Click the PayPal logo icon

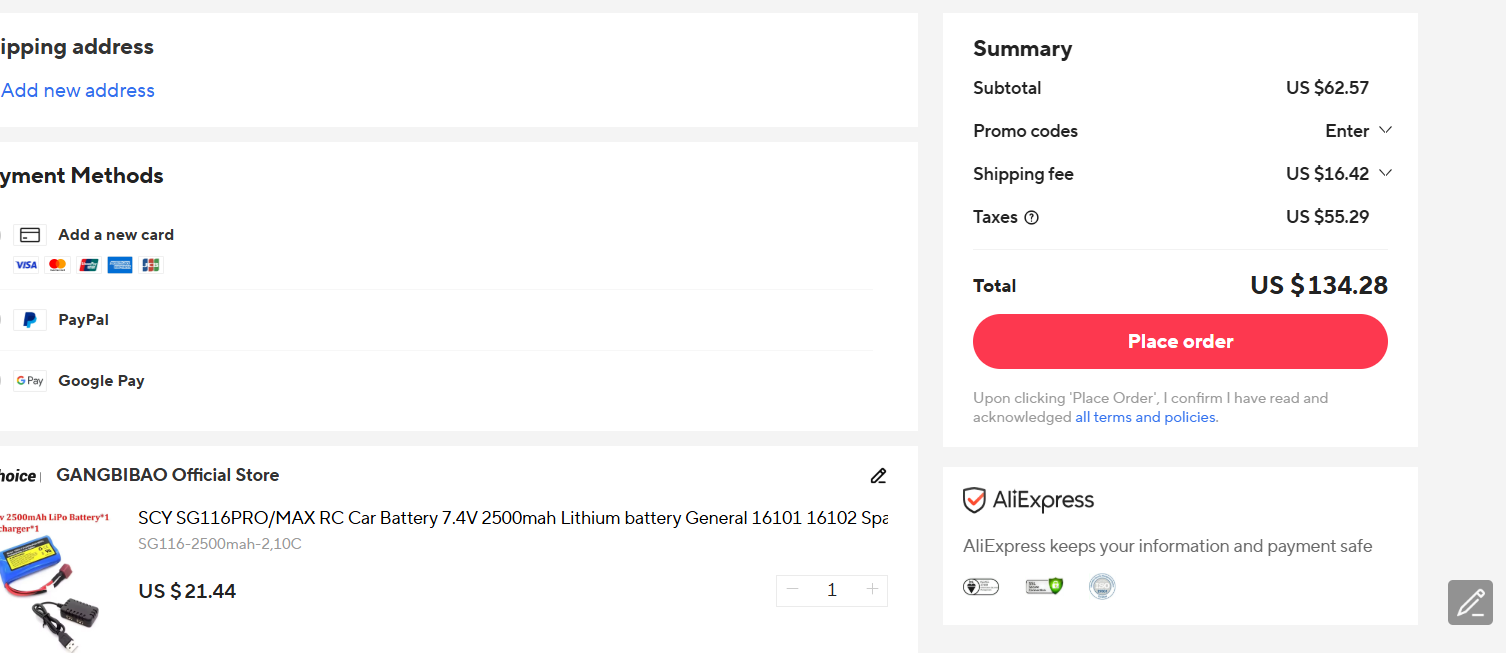[30, 320]
